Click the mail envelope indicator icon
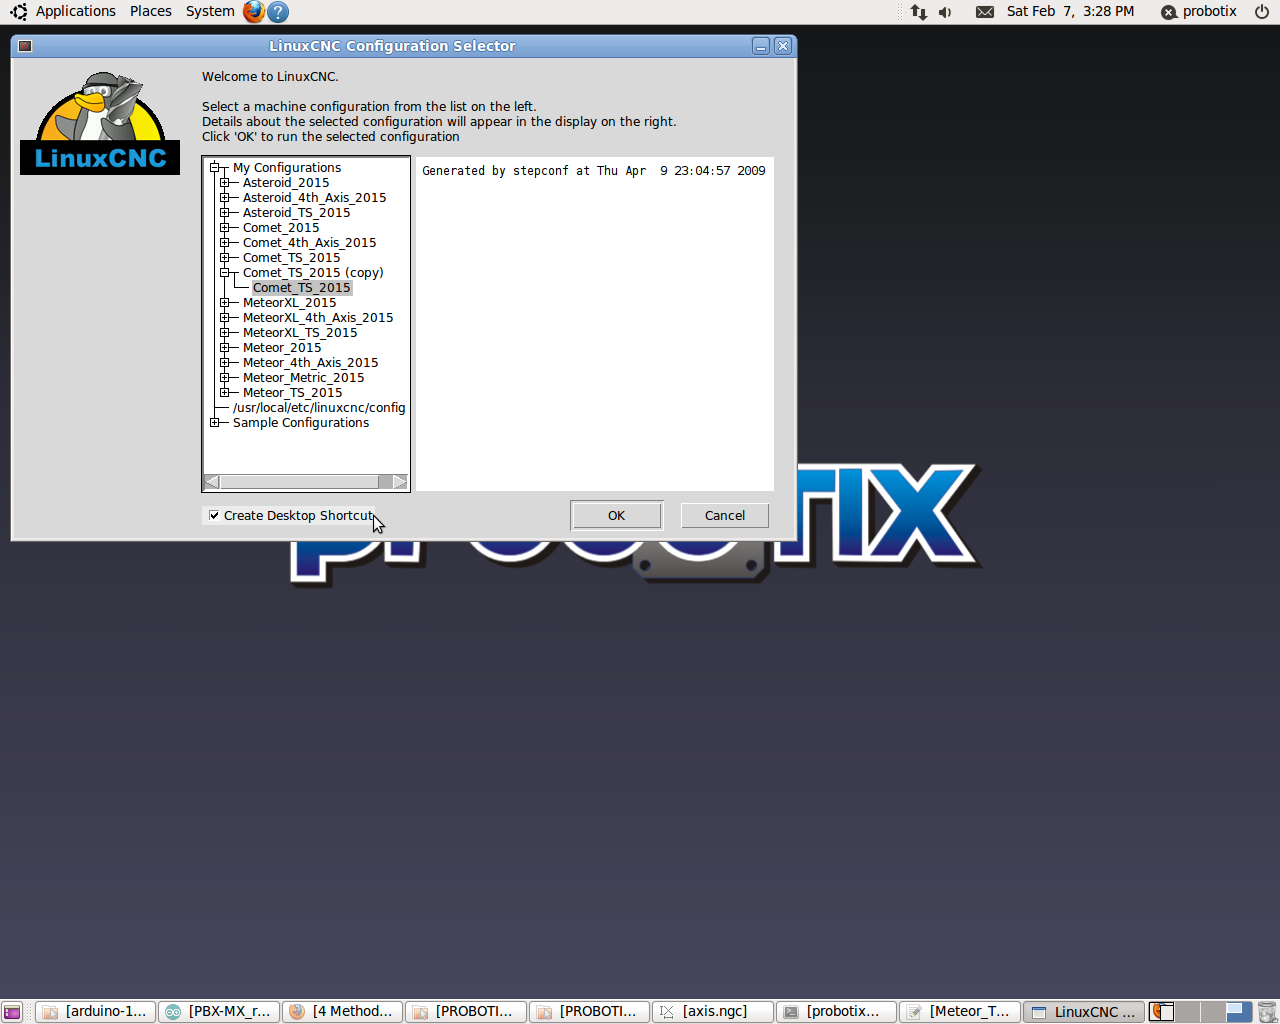 point(985,12)
